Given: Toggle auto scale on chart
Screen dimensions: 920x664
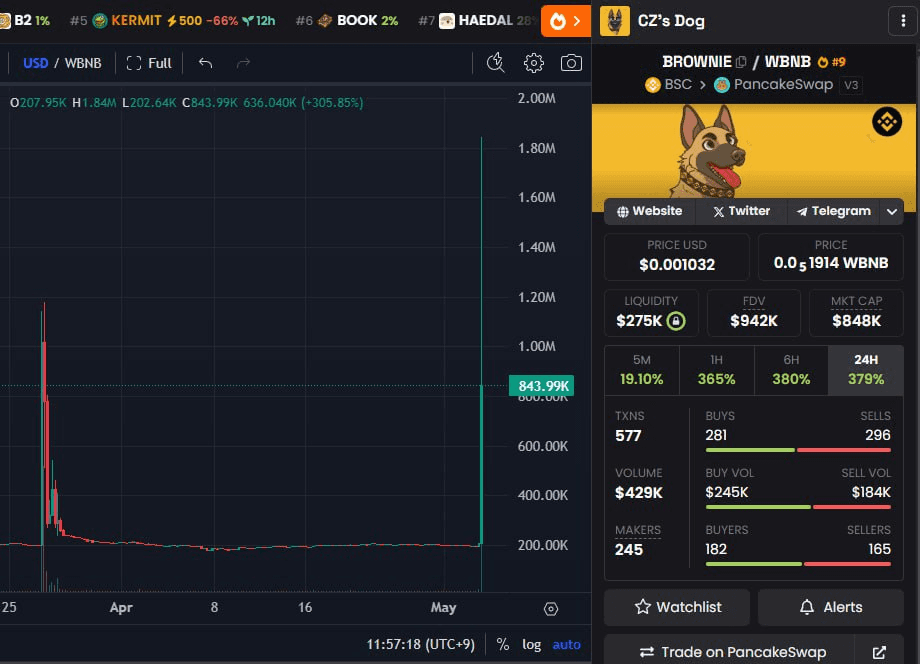Looking at the screenshot, I should point(566,644).
